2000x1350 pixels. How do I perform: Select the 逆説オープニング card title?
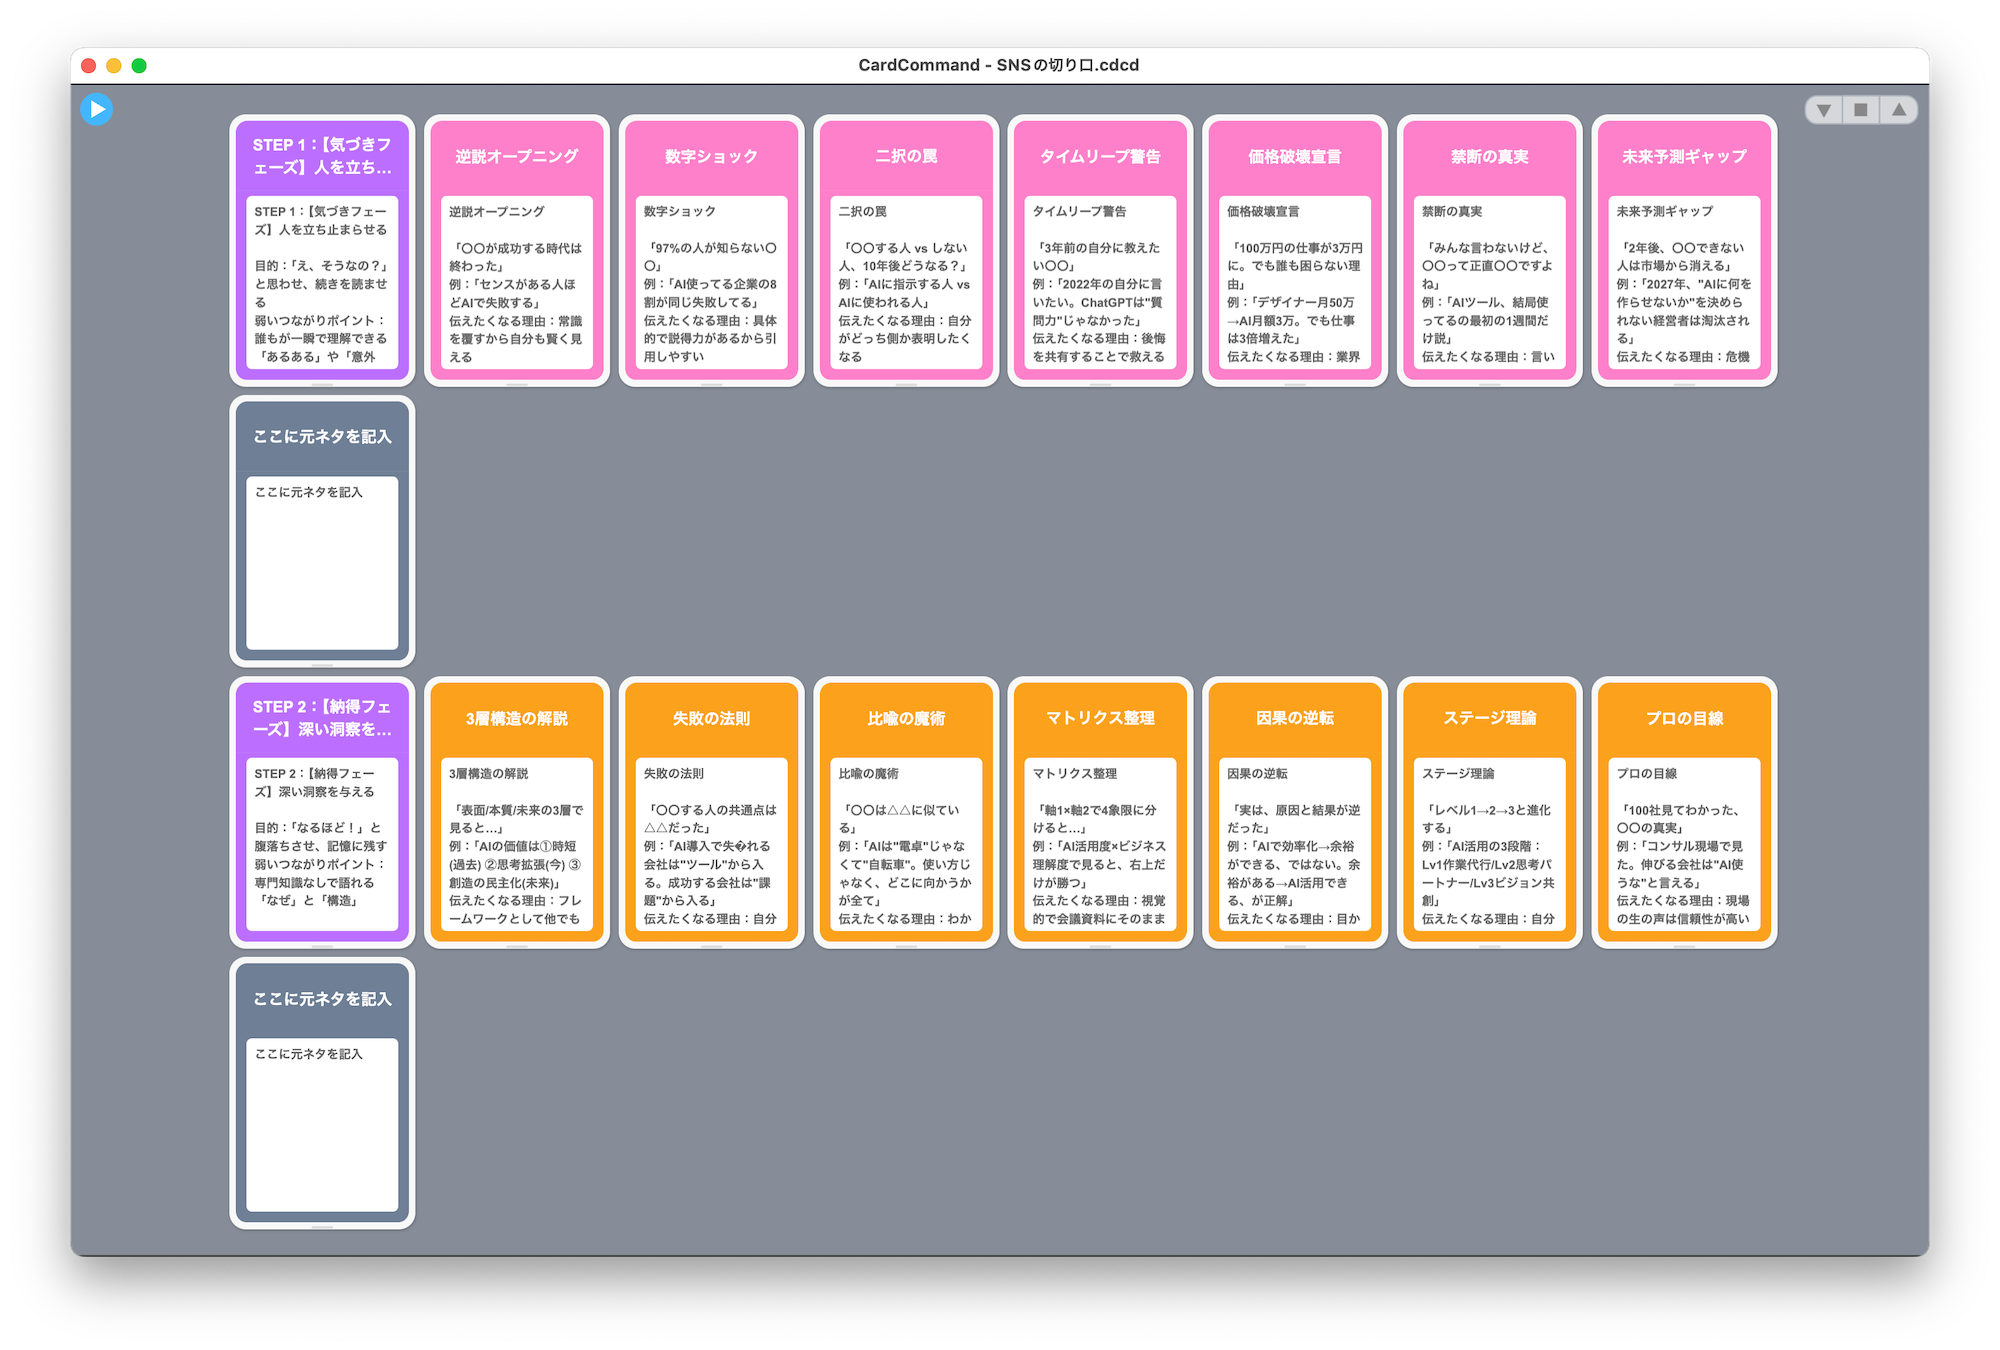(x=517, y=157)
